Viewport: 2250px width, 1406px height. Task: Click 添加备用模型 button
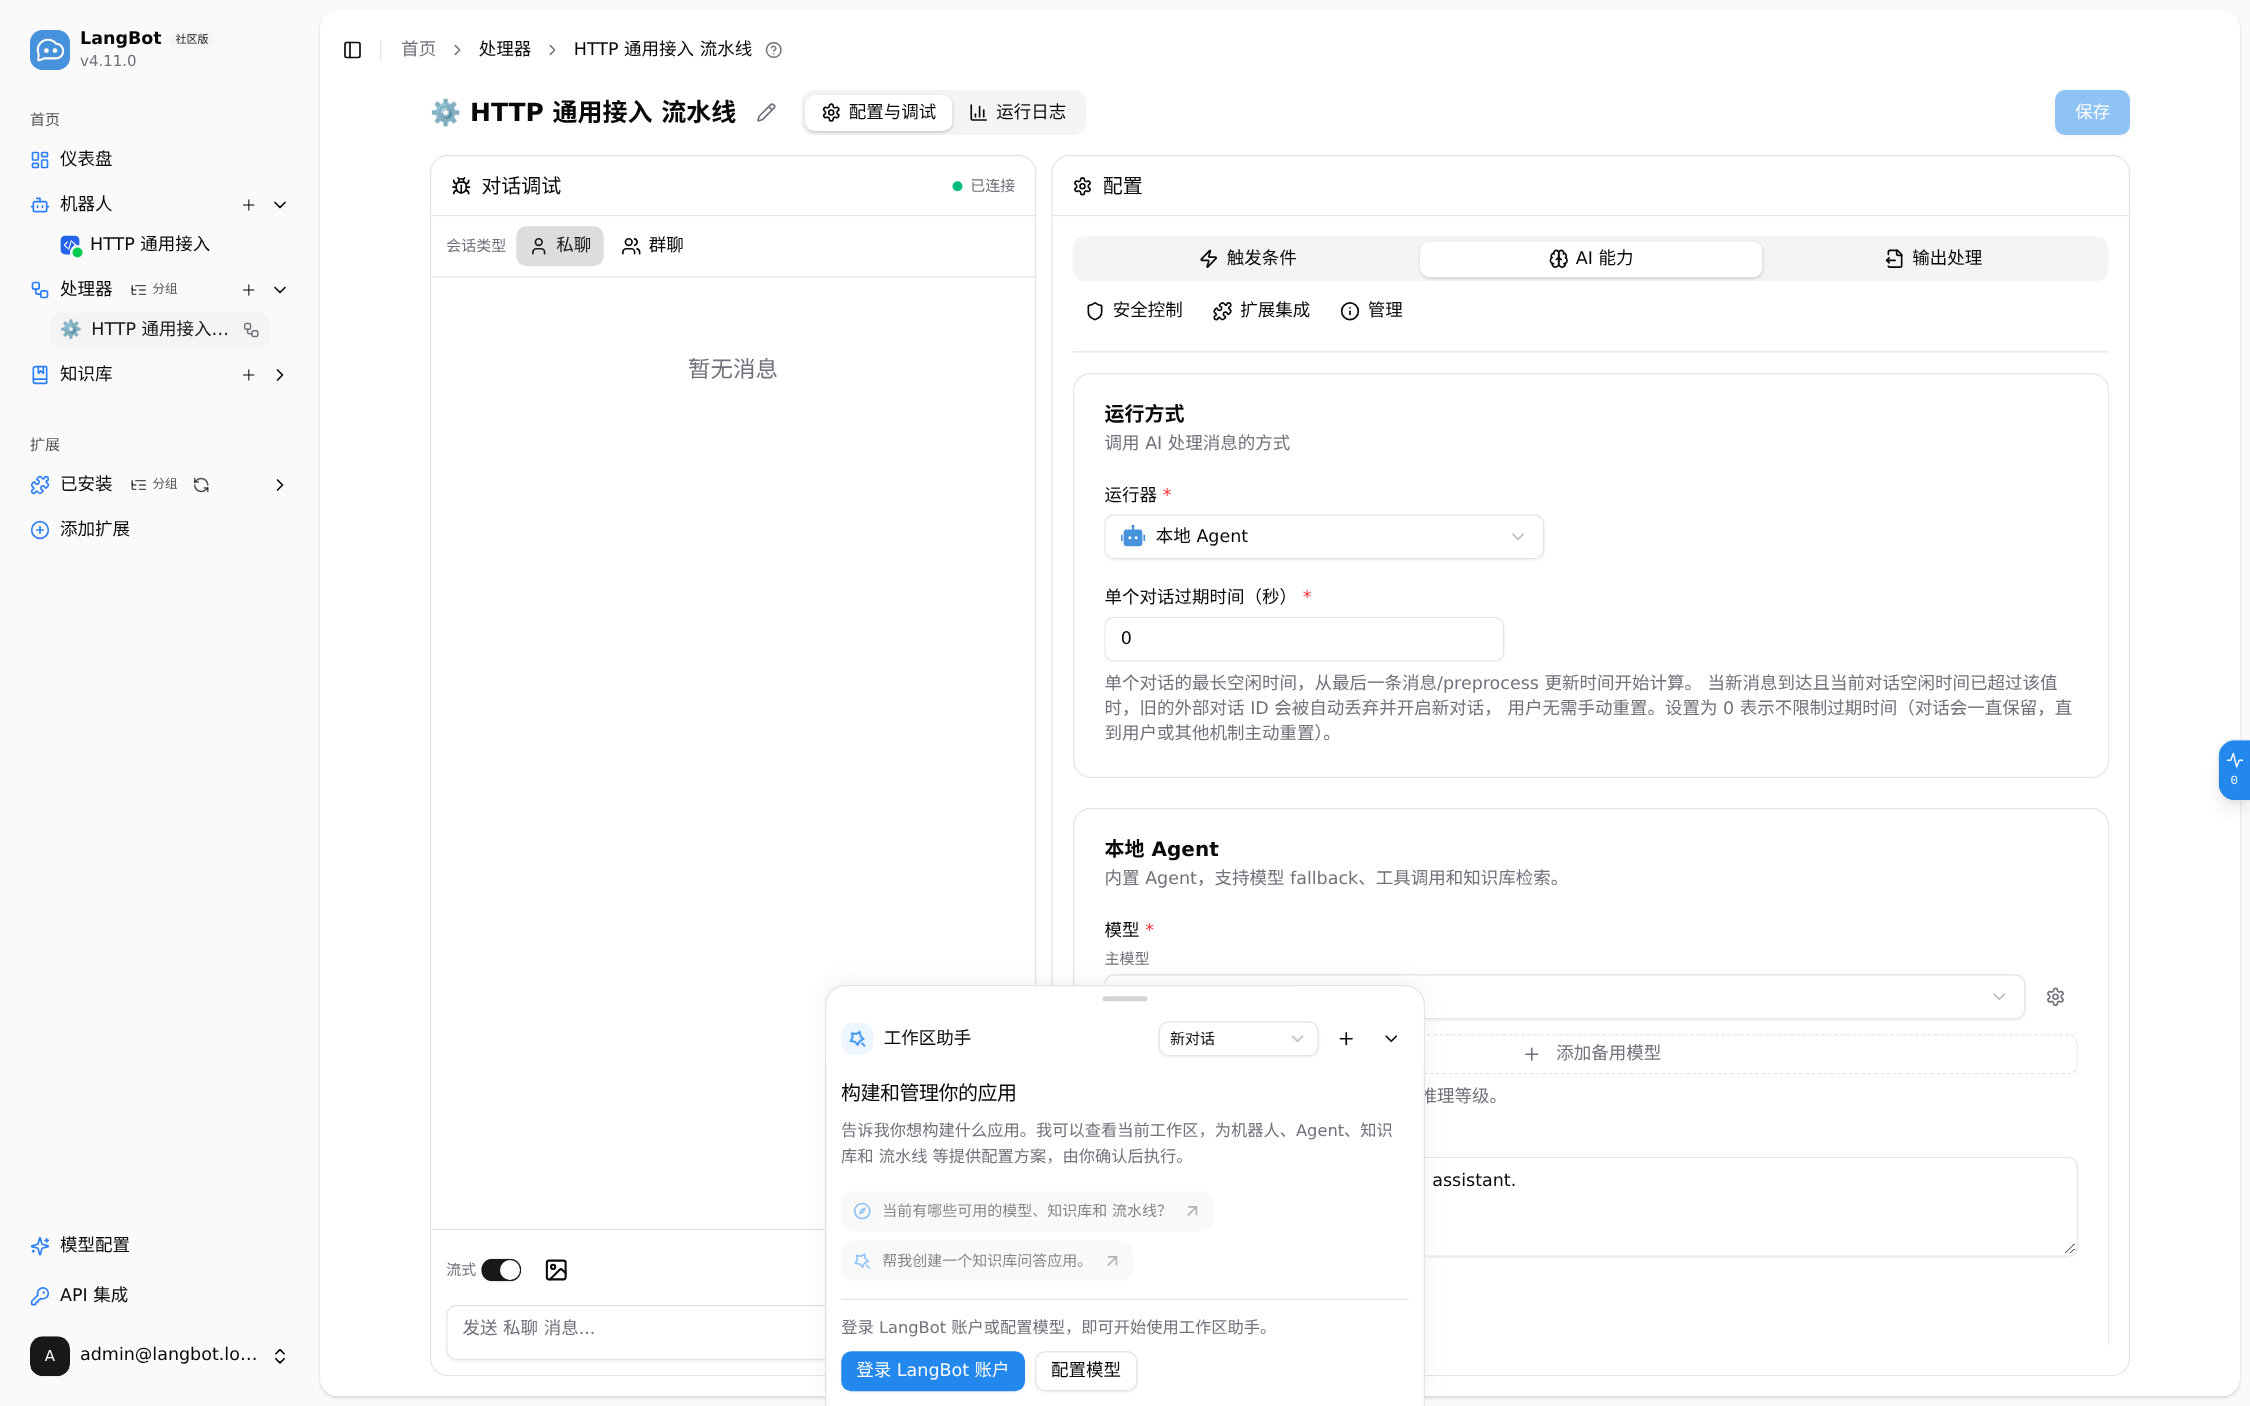(1594, 1054)
